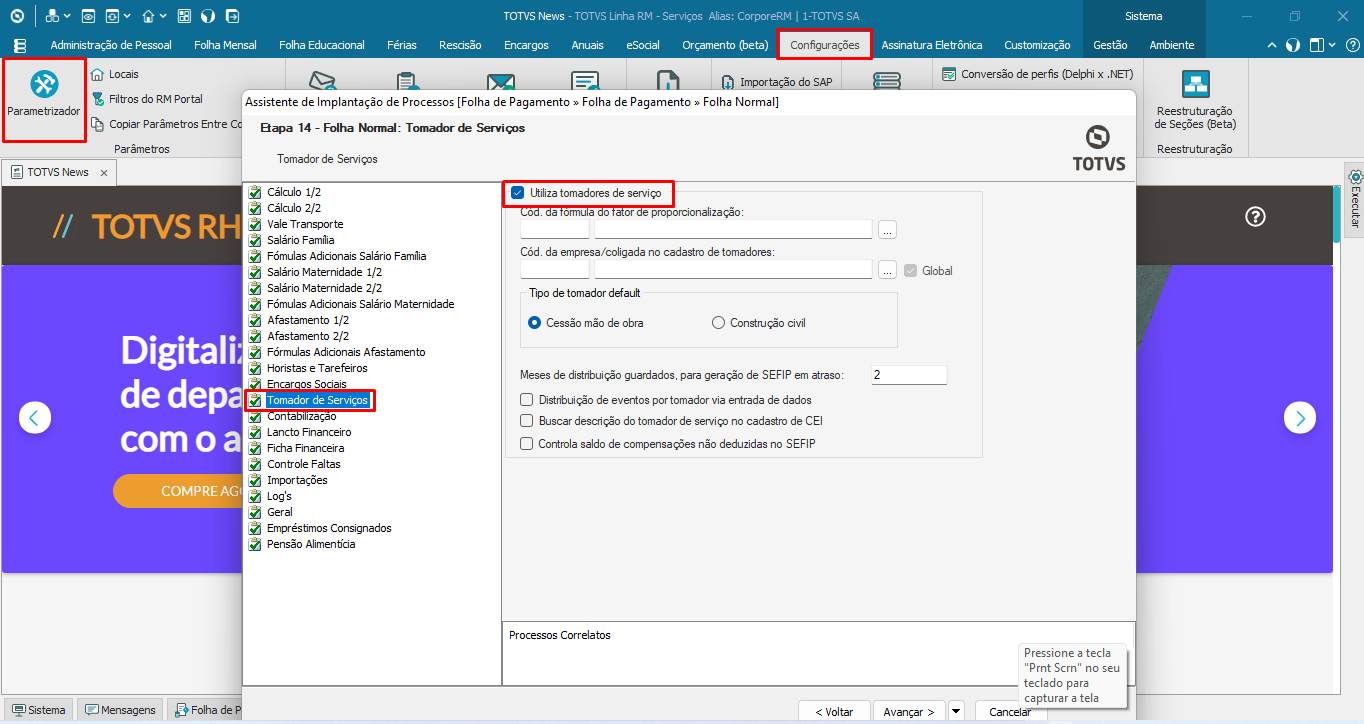Enable Controla saldo de compensações checkbox
The width and height of the screenshot is (1364, 724).
coord(527,443)
